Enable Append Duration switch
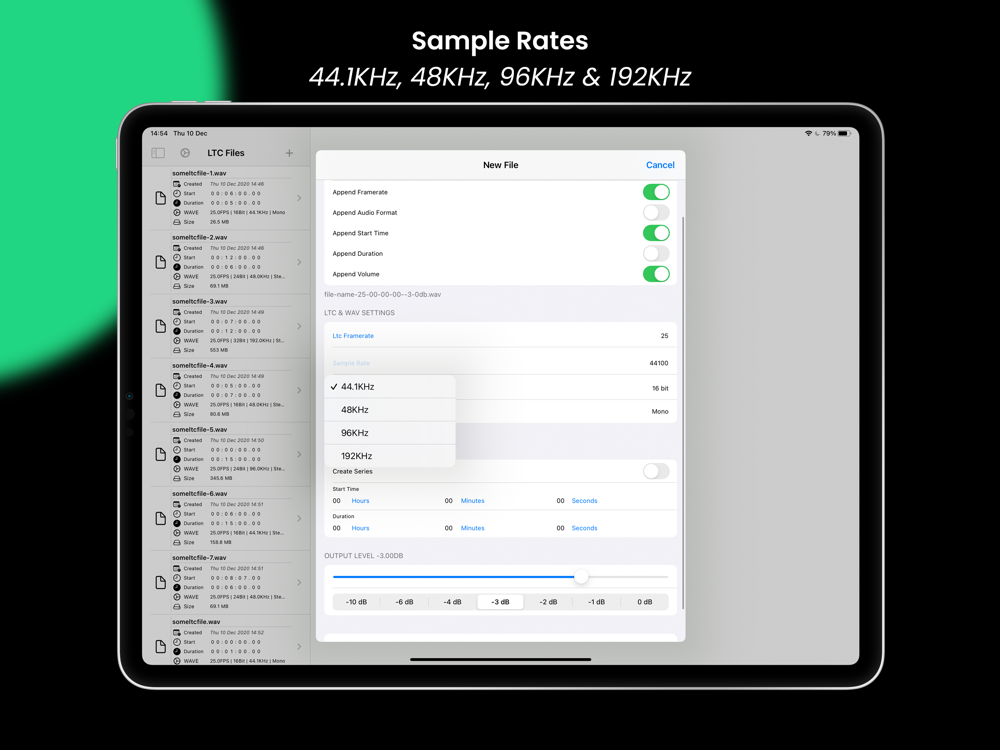This screenshot has height=750, width=1000. 656,253
